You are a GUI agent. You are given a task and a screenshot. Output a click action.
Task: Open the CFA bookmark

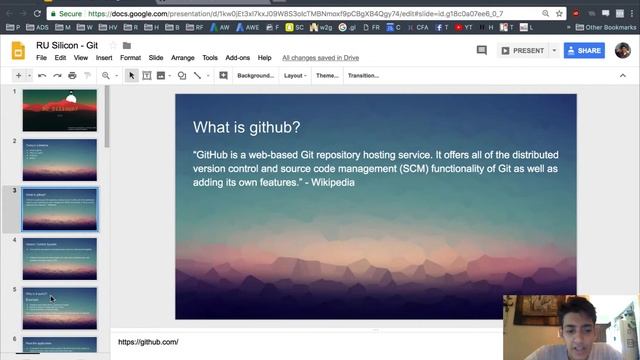418,27
